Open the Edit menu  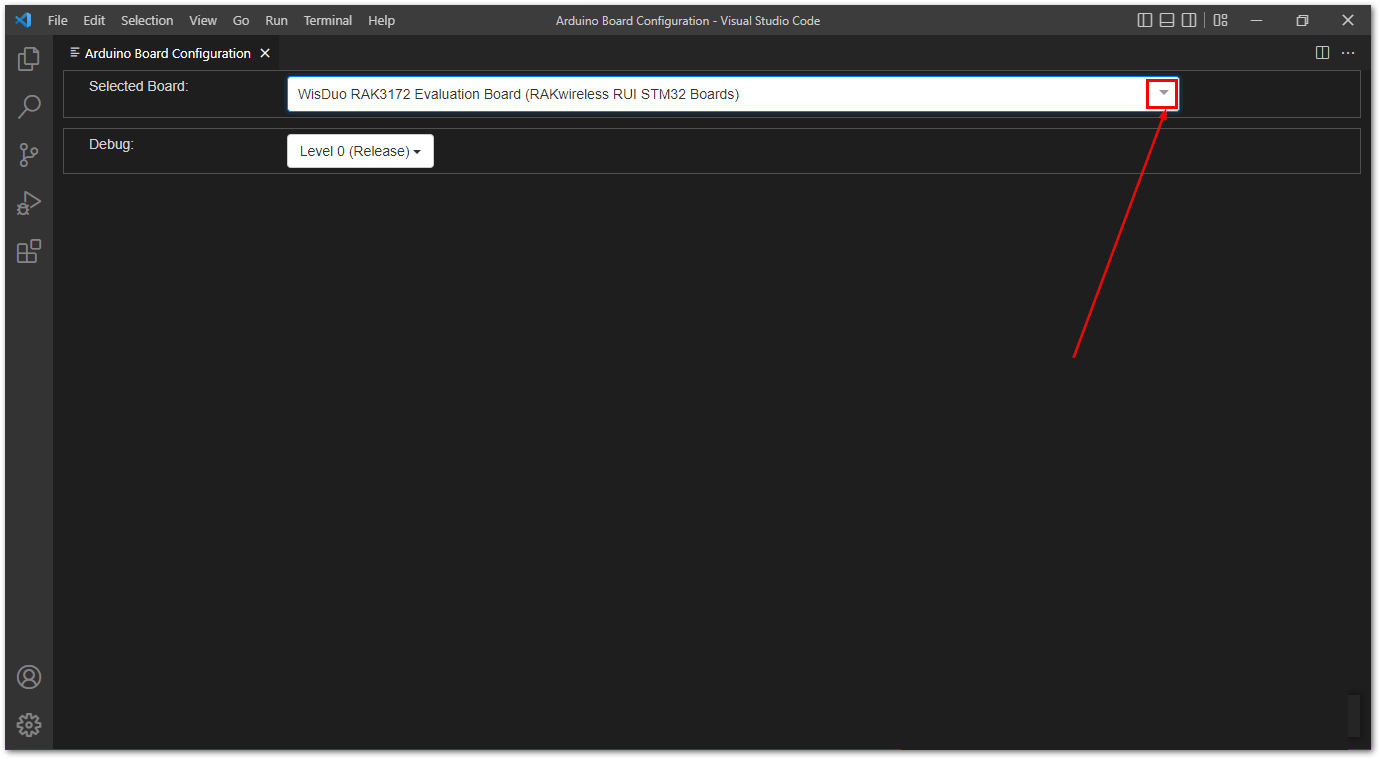(x=94, y=20)
